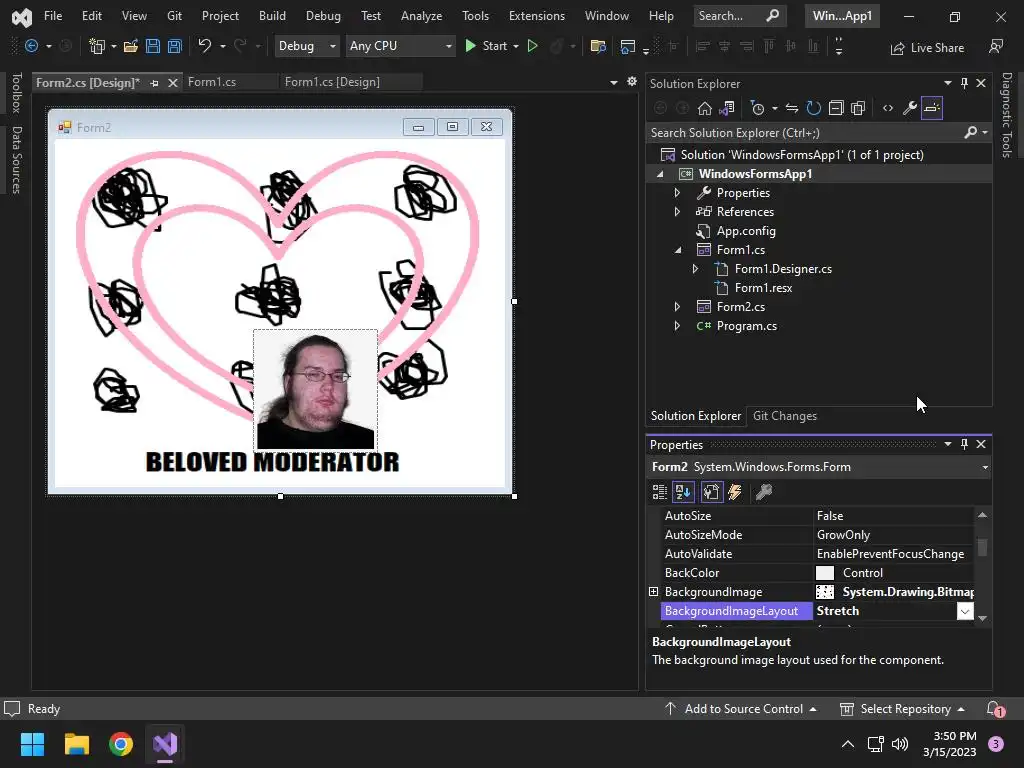1024x768 pixels.
Task: Open the Toolbox side tab
Action: [x=16, y=93]
